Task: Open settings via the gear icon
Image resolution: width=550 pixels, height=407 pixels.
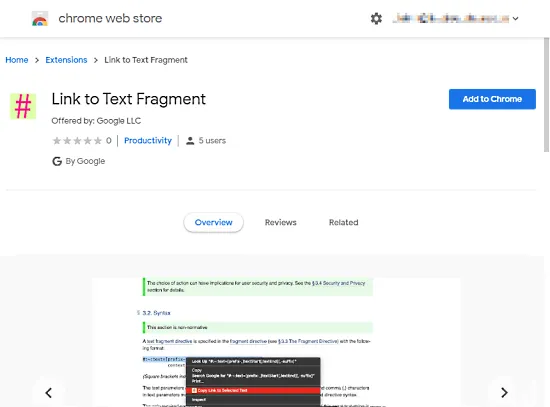Action: coord(376,18)
